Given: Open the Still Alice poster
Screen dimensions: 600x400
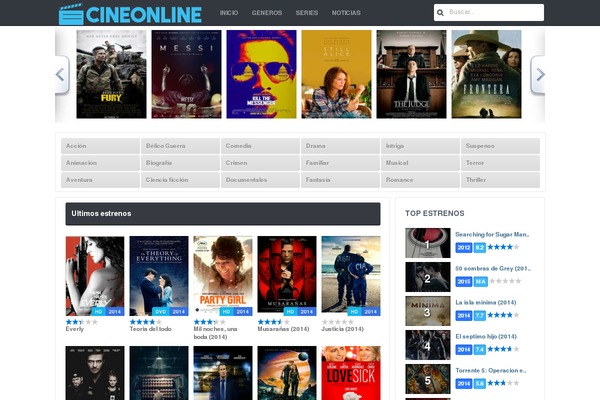Looking at the screenshot, I should click(x=336, y=74).
